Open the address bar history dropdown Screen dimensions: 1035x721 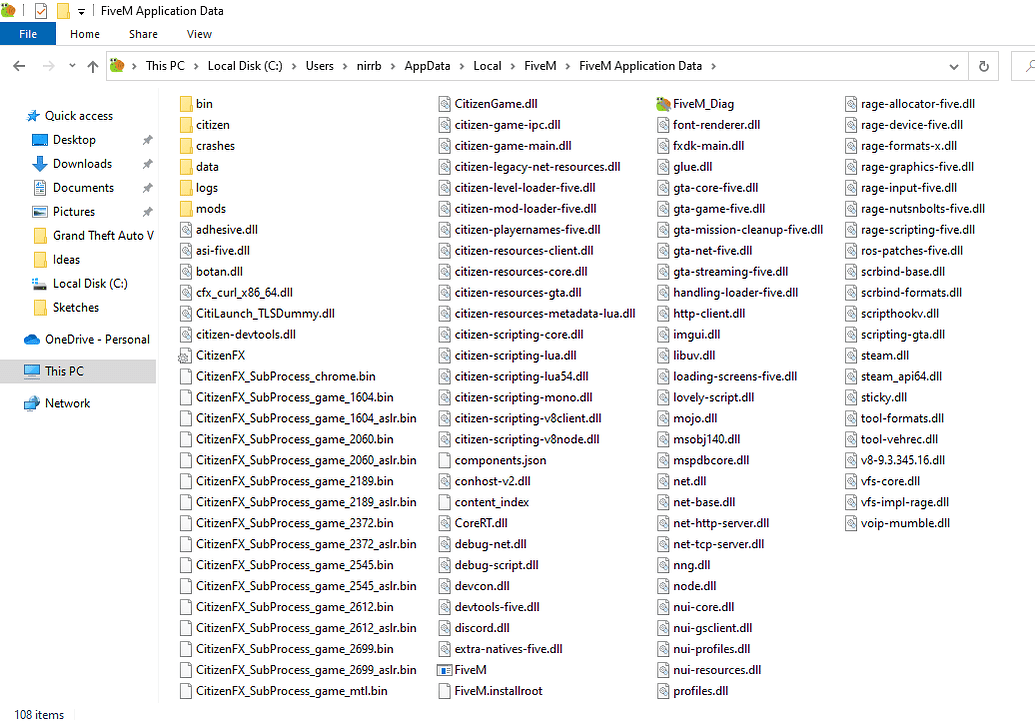tap(953, 66)
